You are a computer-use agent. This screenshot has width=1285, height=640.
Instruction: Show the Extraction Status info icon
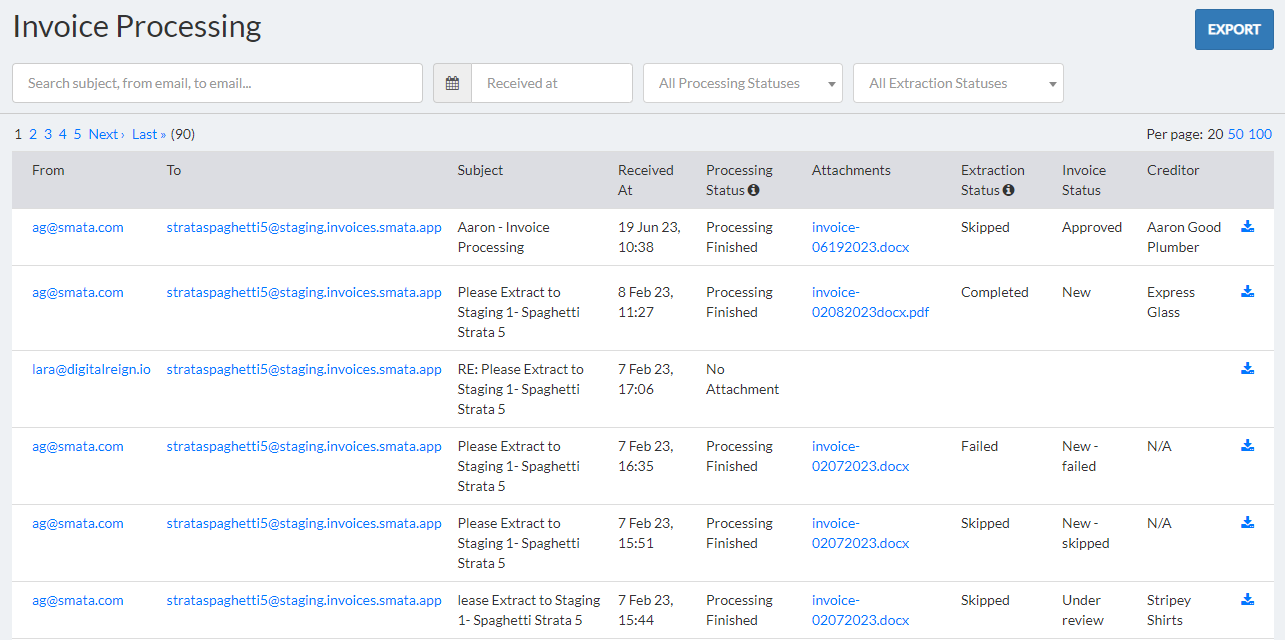(x=1009, y=190)
